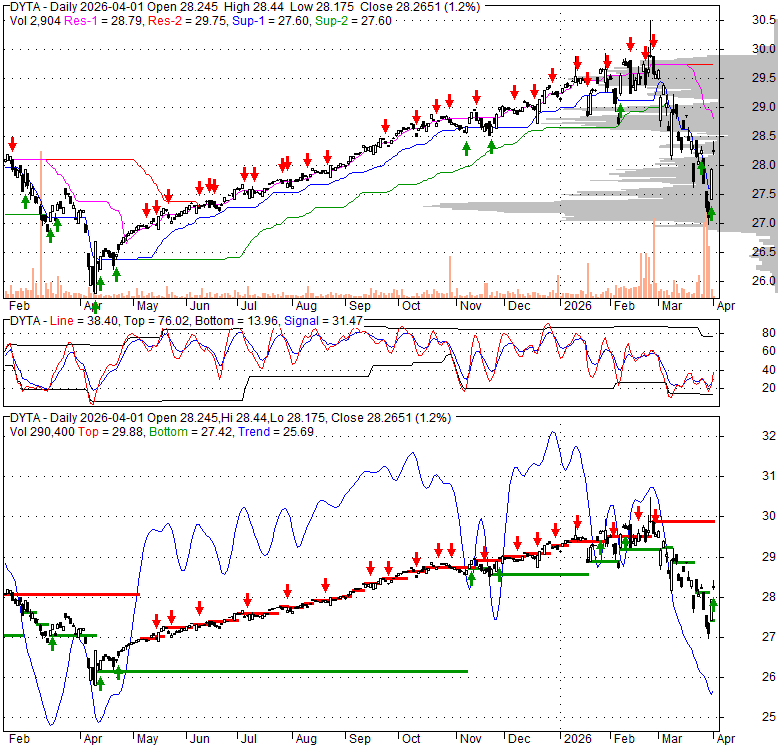
Task: Click the red down arrow above January 2026 in the lower chart
Action: tap(577, 522)
